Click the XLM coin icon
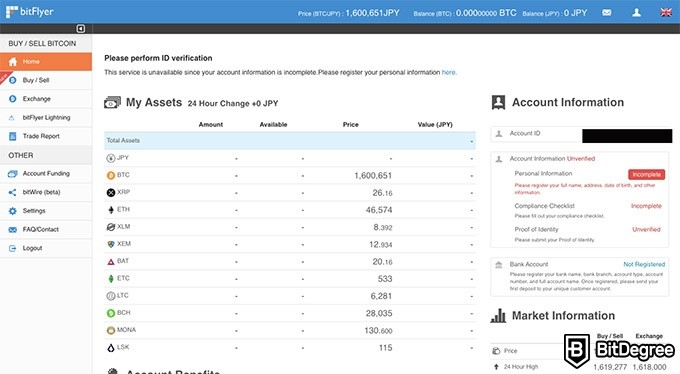The height and width of the screenshot is (374, 680). (111, 227)
